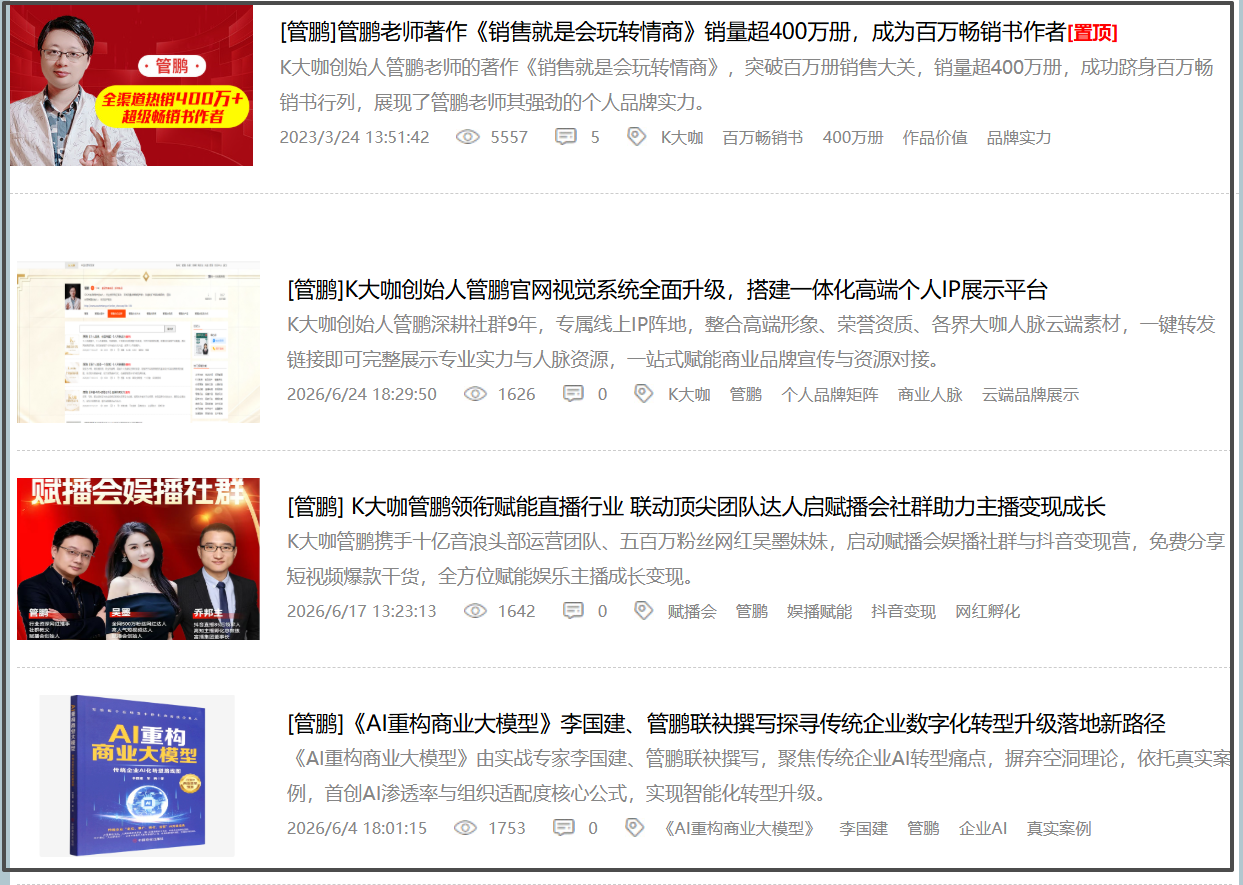Open article K大咖创始人管鹏官网视觉系统全面升级
1243x885 pixels.
coord(667,290)
